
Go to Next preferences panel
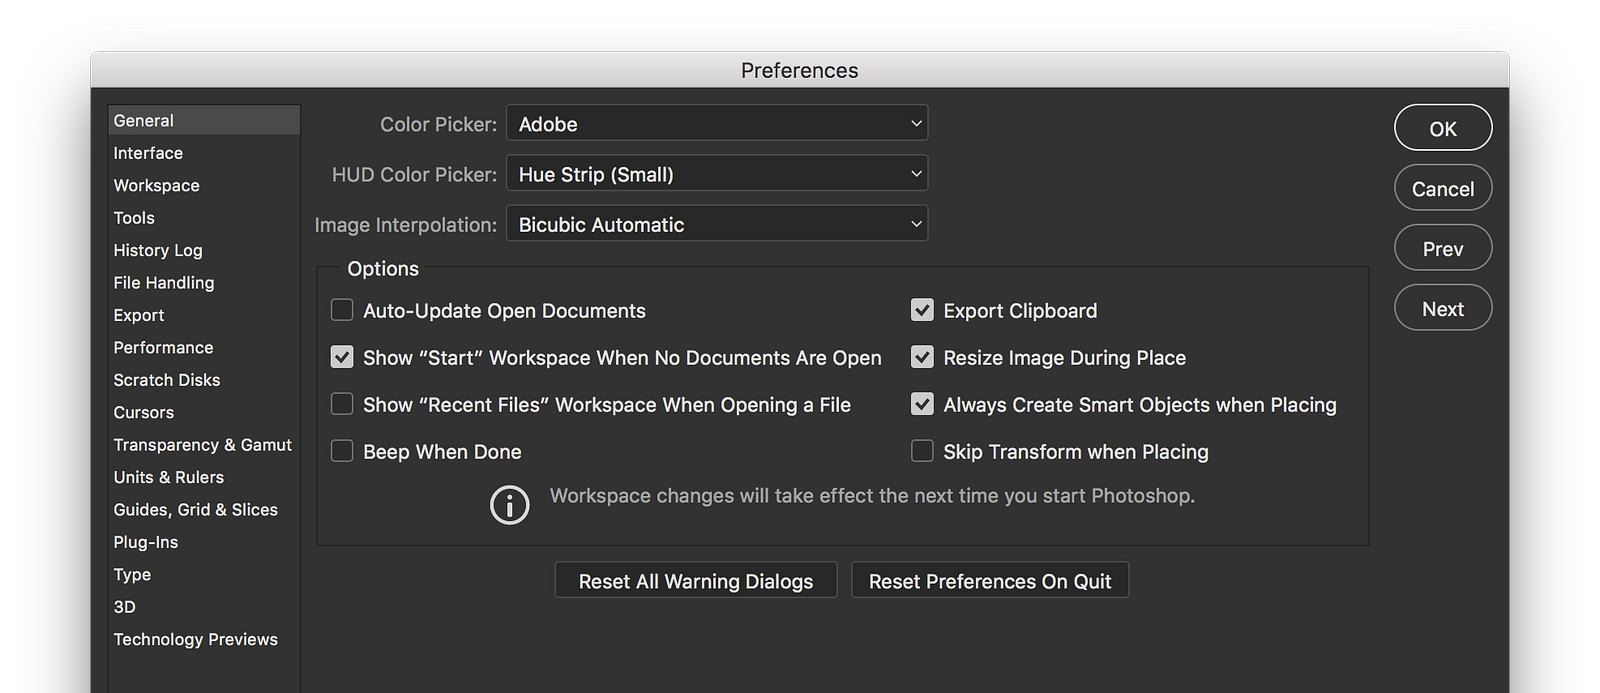pyautogui.click(x=1443, y=309)
